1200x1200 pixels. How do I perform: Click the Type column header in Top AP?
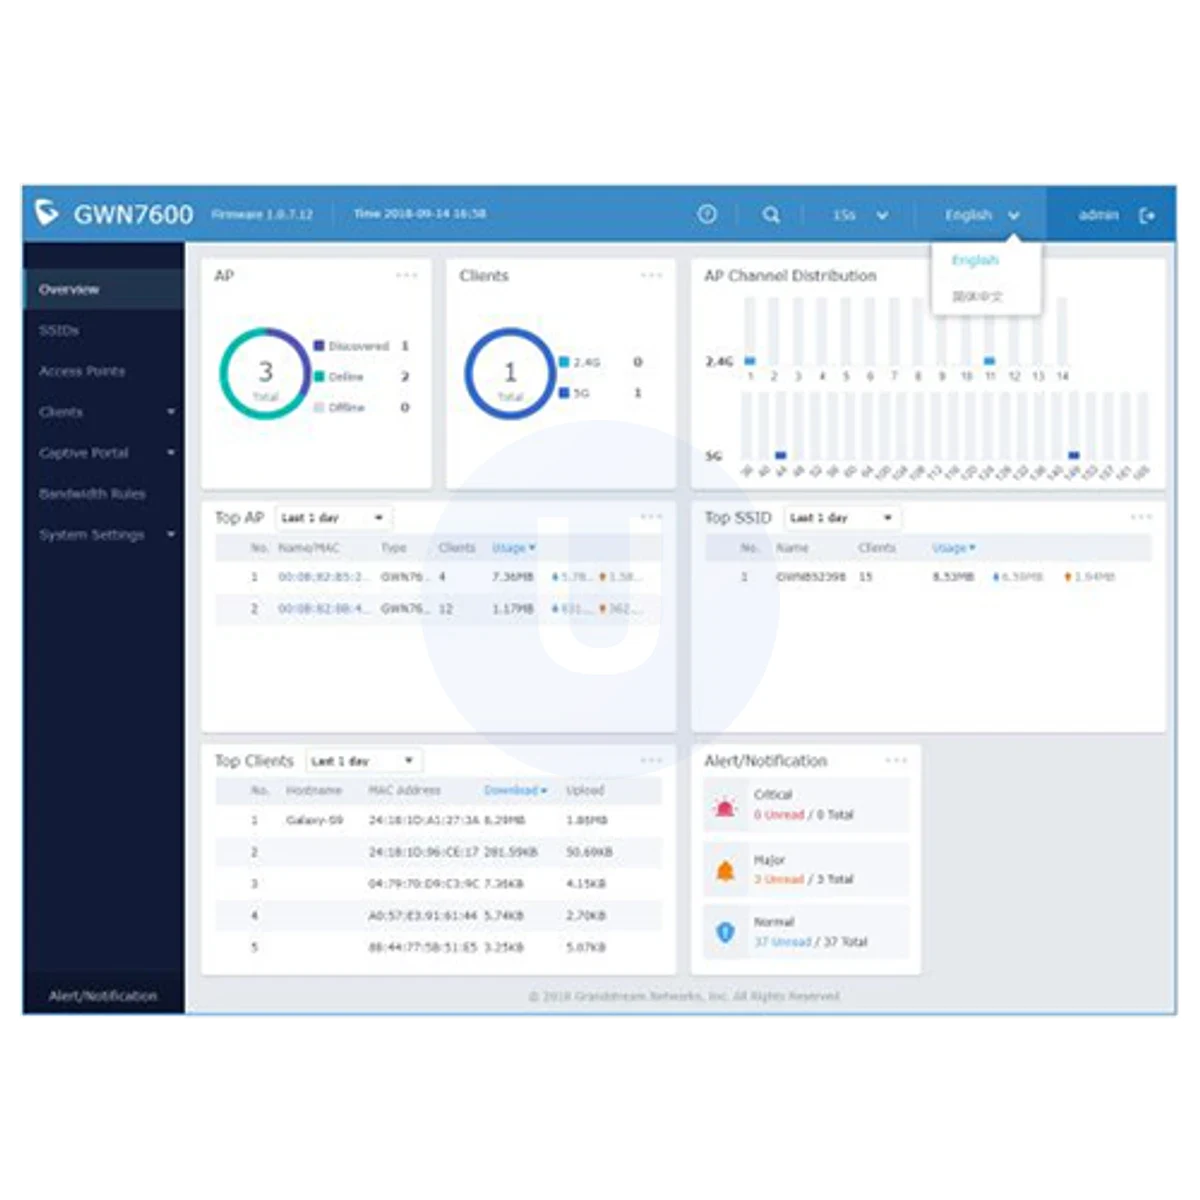tap(394, 548)
